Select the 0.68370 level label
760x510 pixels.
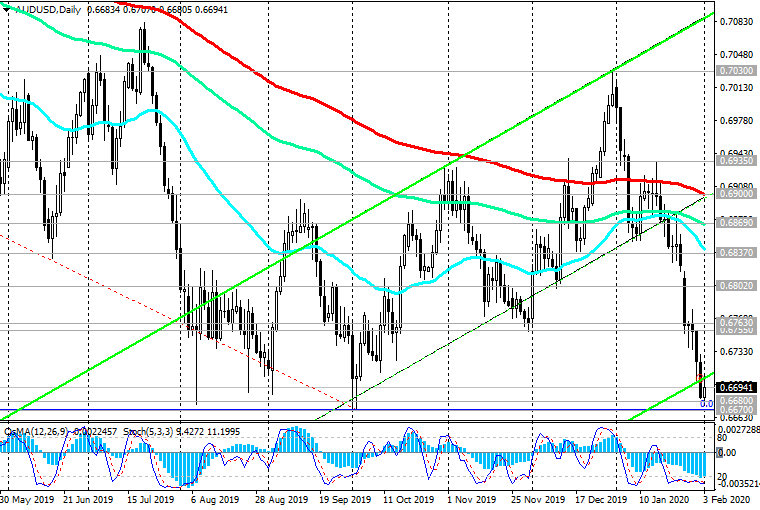click(736, 253)
